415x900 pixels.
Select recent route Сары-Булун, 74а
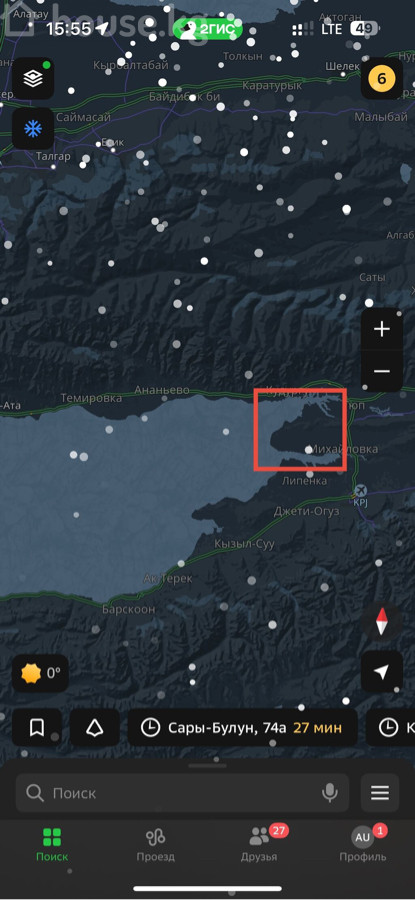tap(242, 728)
